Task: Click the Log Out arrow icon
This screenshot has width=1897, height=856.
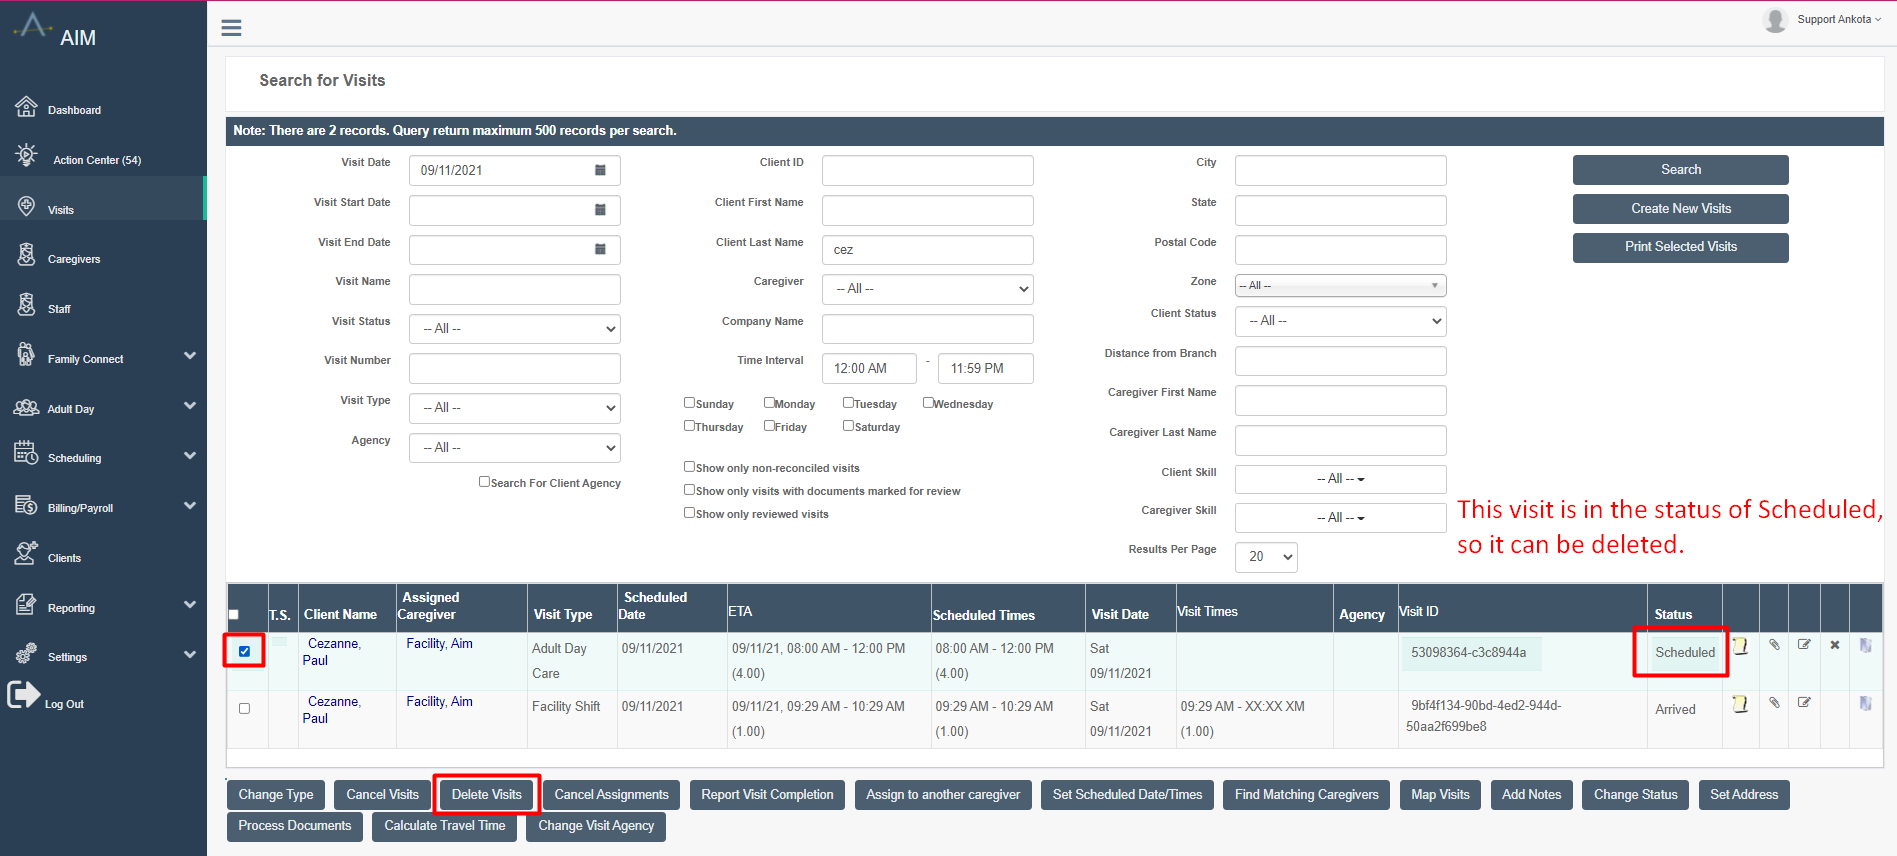Action: click(23, 694)
